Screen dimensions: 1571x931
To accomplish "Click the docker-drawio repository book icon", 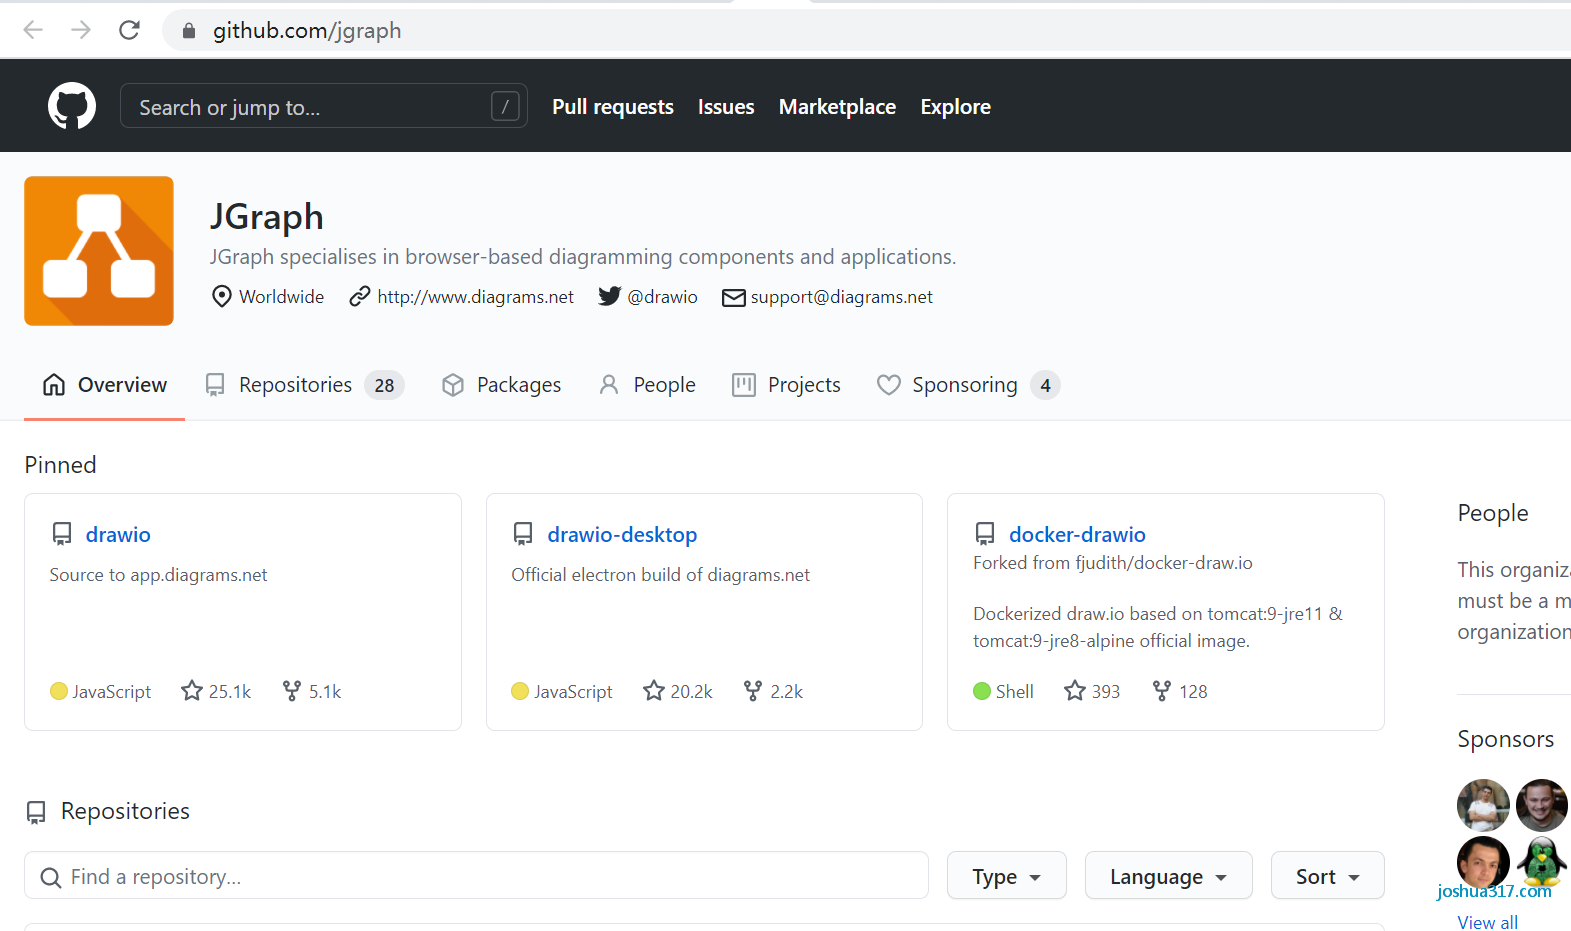I will coord(985,534).
